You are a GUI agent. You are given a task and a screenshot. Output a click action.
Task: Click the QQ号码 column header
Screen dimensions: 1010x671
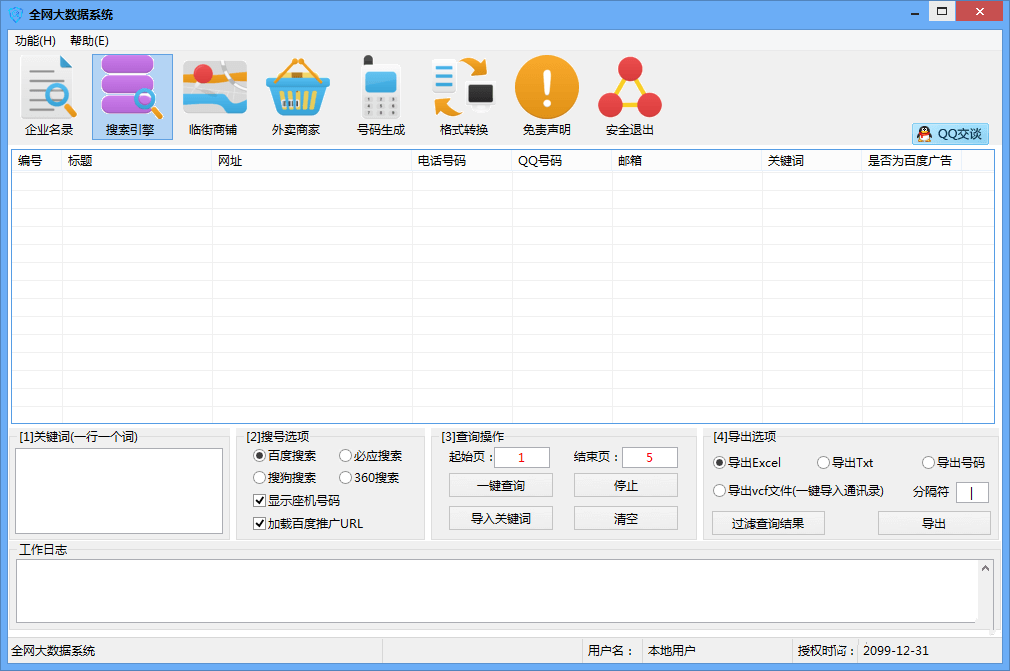[x=562, y=161]
